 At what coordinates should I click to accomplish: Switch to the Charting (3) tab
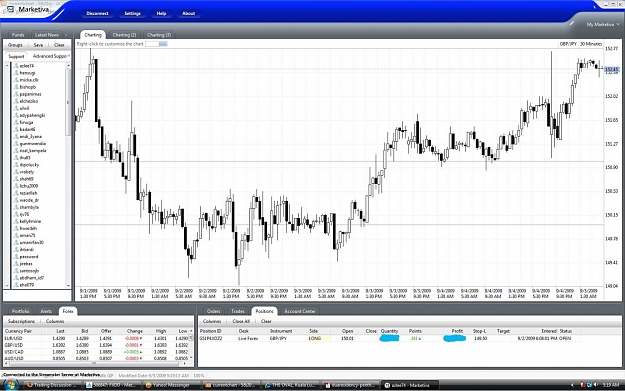[x=159, y=35]
